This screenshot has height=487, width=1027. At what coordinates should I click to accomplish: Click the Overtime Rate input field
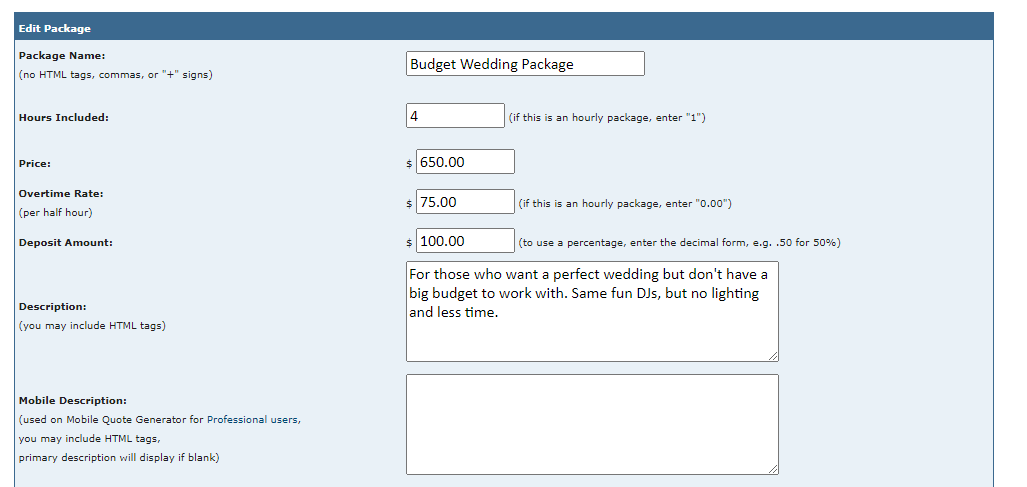click(x=465, y=202)
